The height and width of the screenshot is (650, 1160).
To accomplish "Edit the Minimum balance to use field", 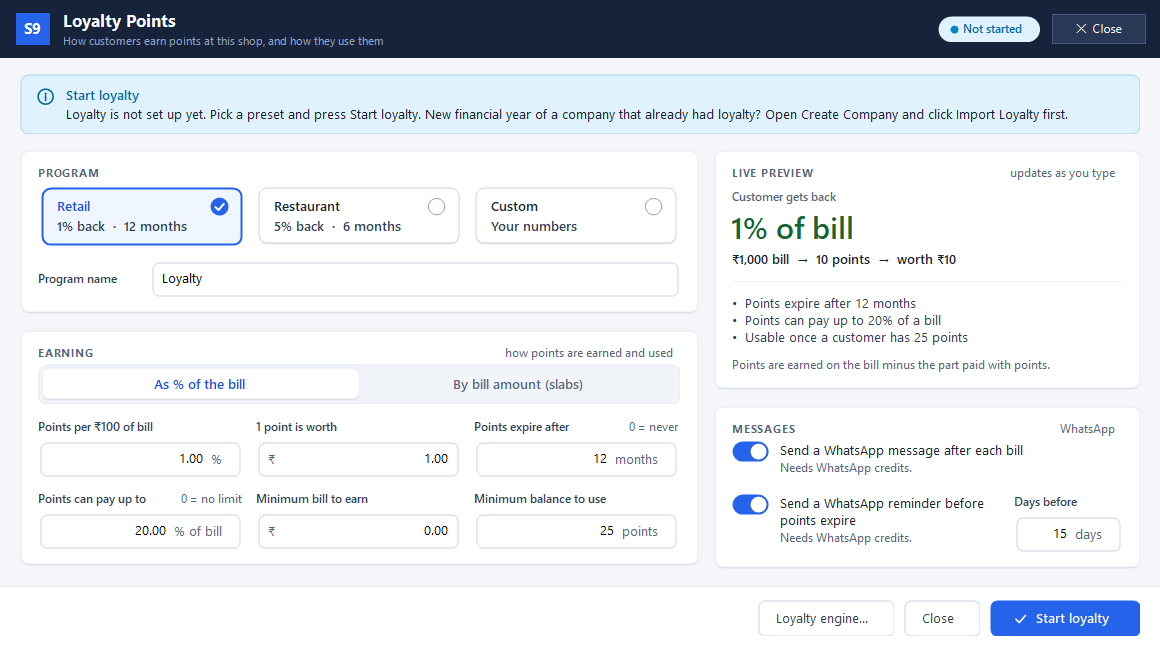I will [x=576, y=532].
